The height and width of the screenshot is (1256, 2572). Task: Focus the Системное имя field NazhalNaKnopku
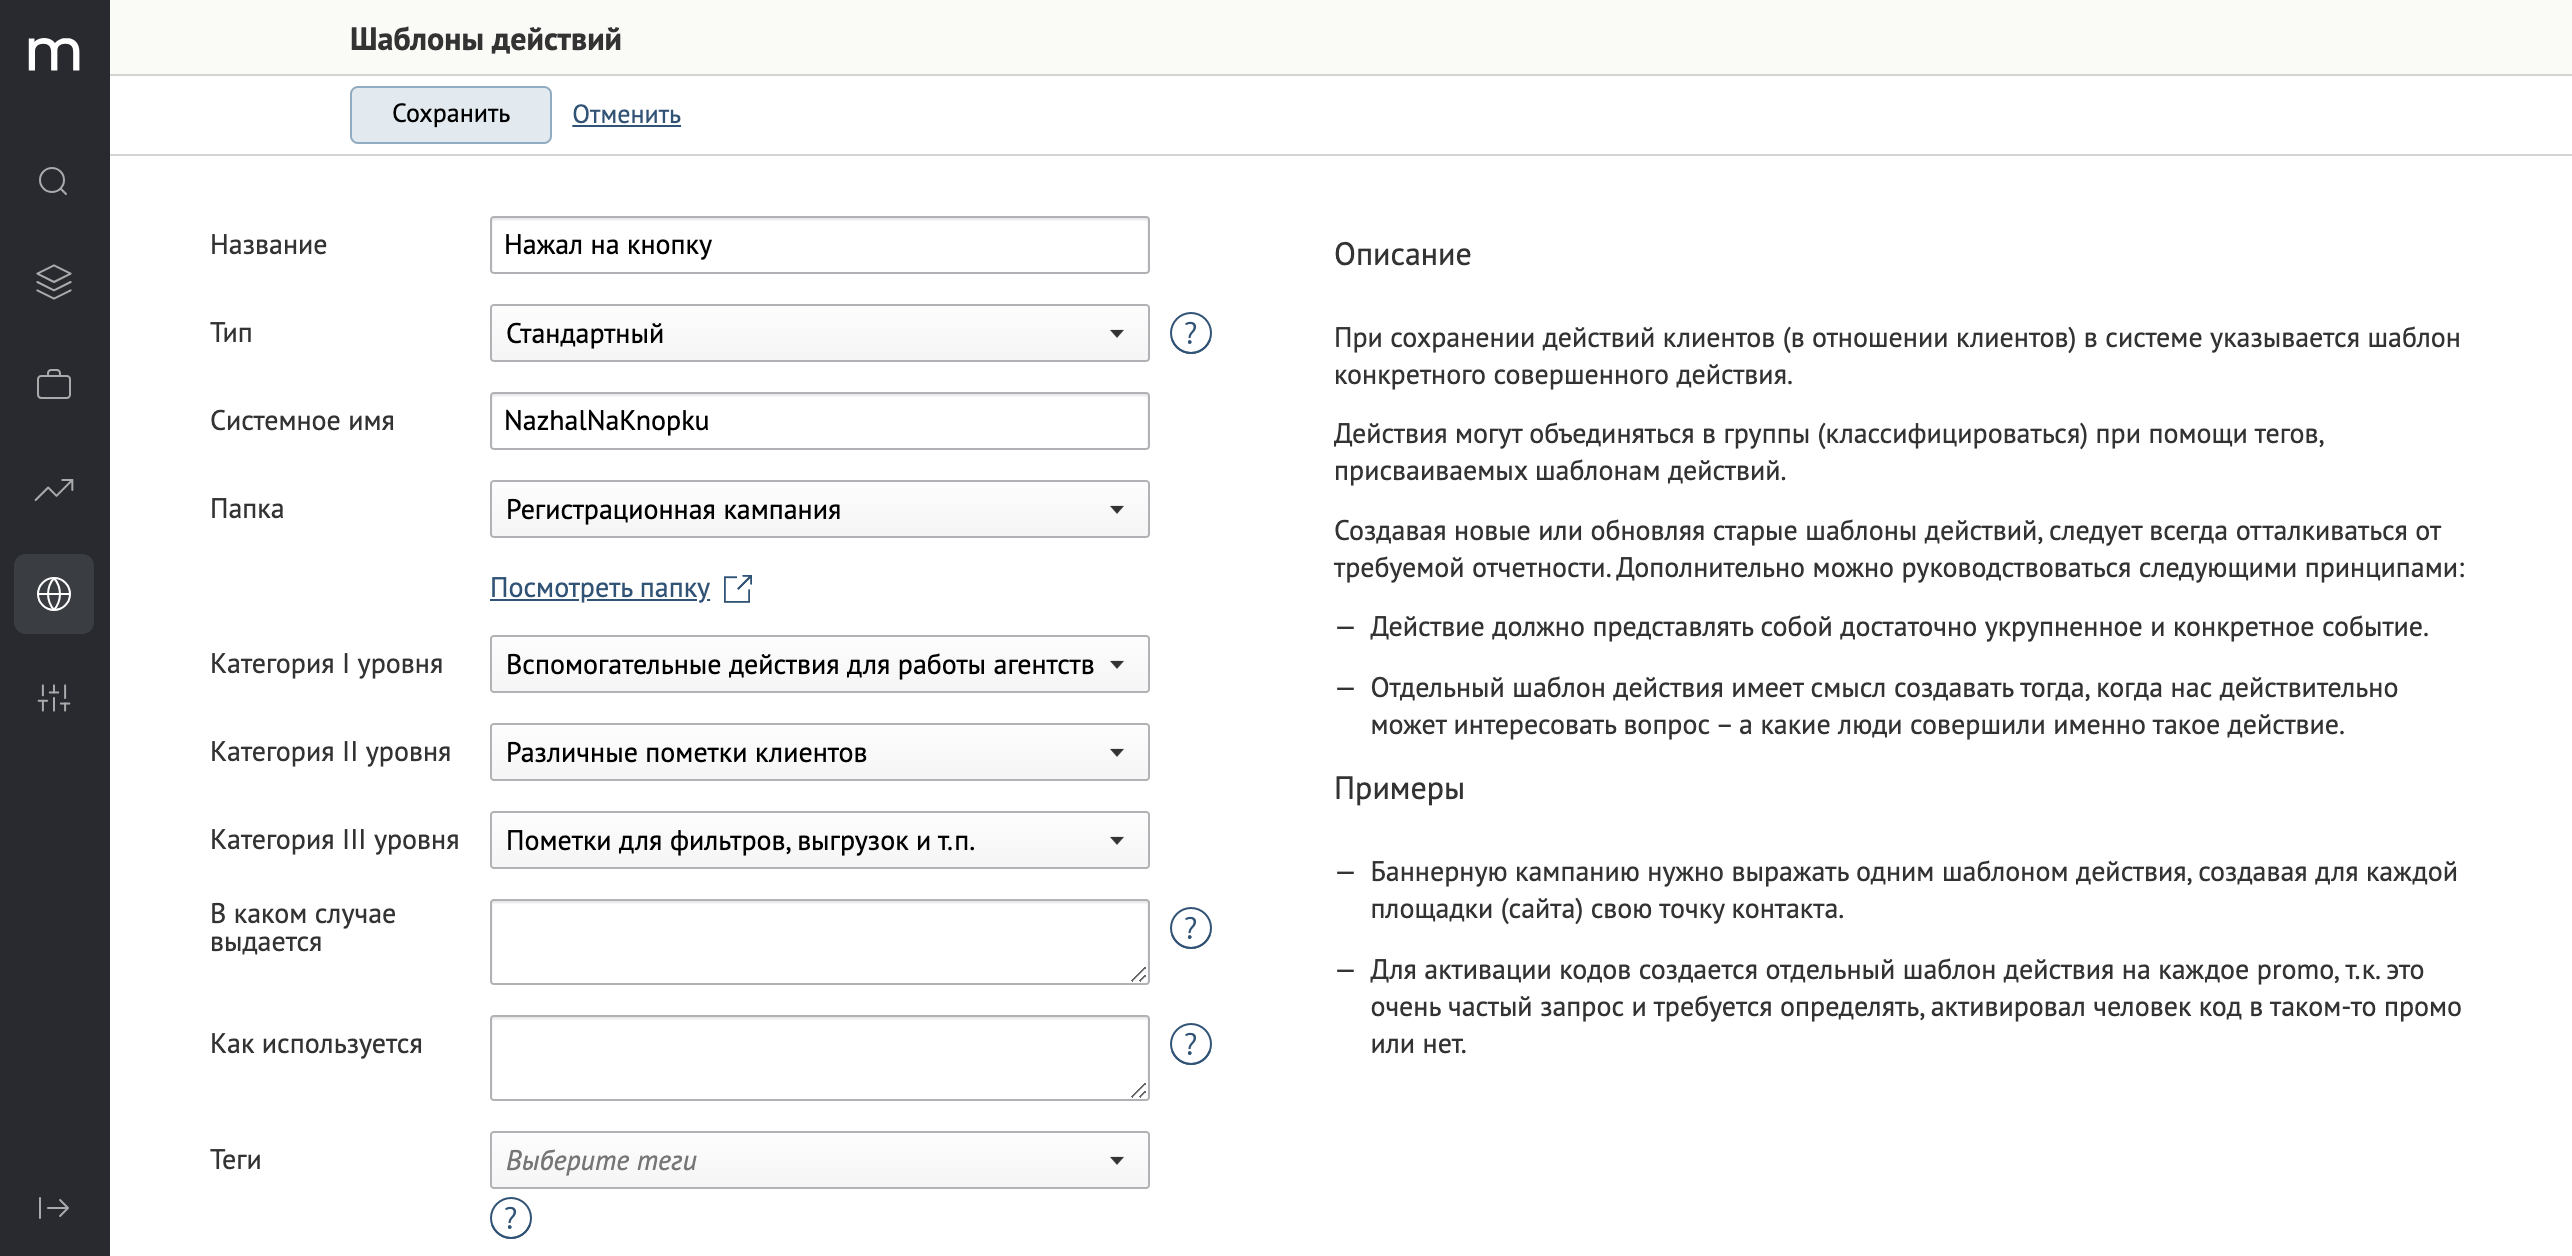click(820, 421)
